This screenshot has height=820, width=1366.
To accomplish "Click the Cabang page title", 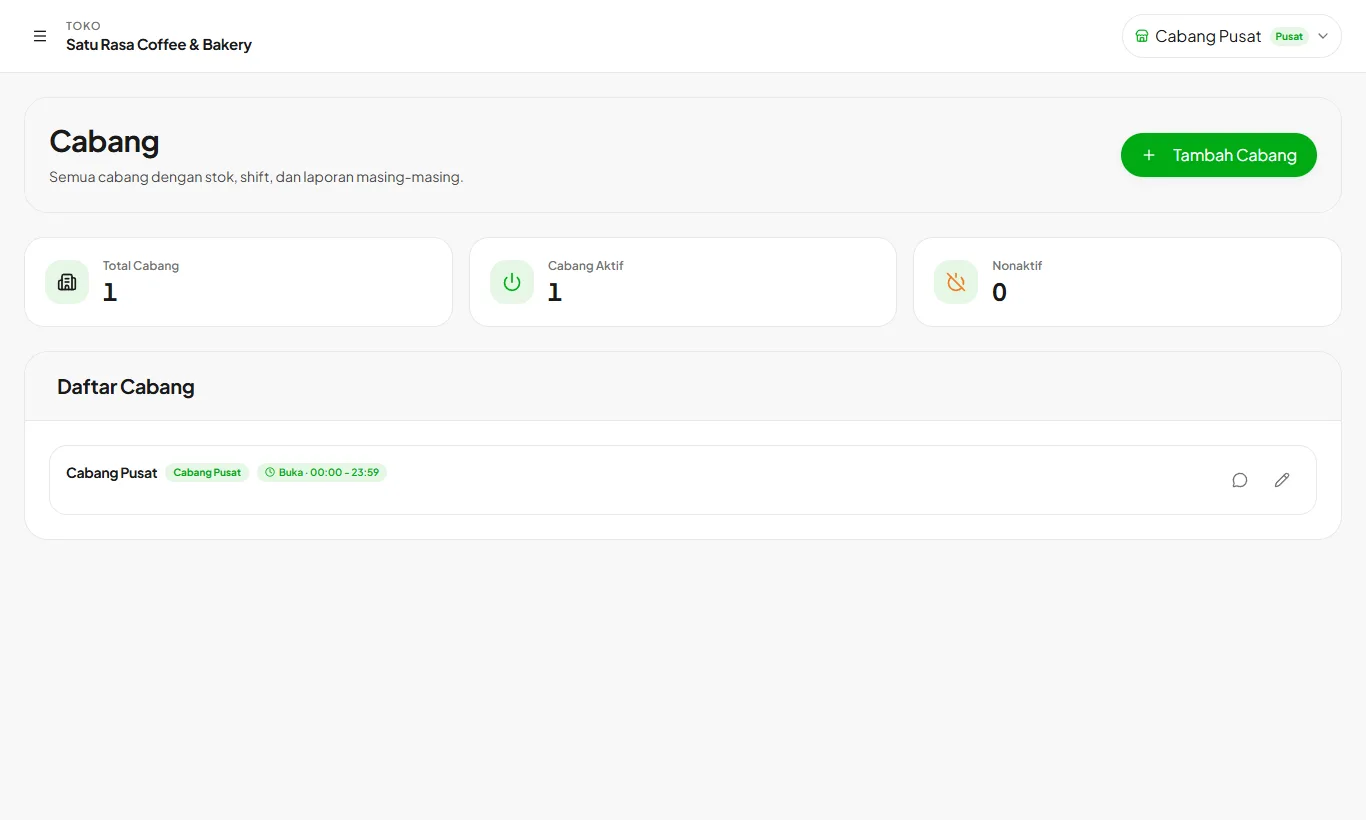I will click(x=104, y=141).
